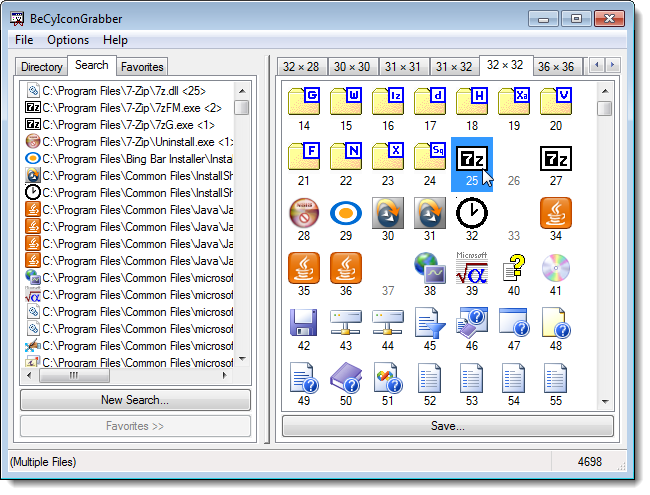Click icon 18 folder with H badge
This screenshot has width=650, height=495.
point(472,102)
